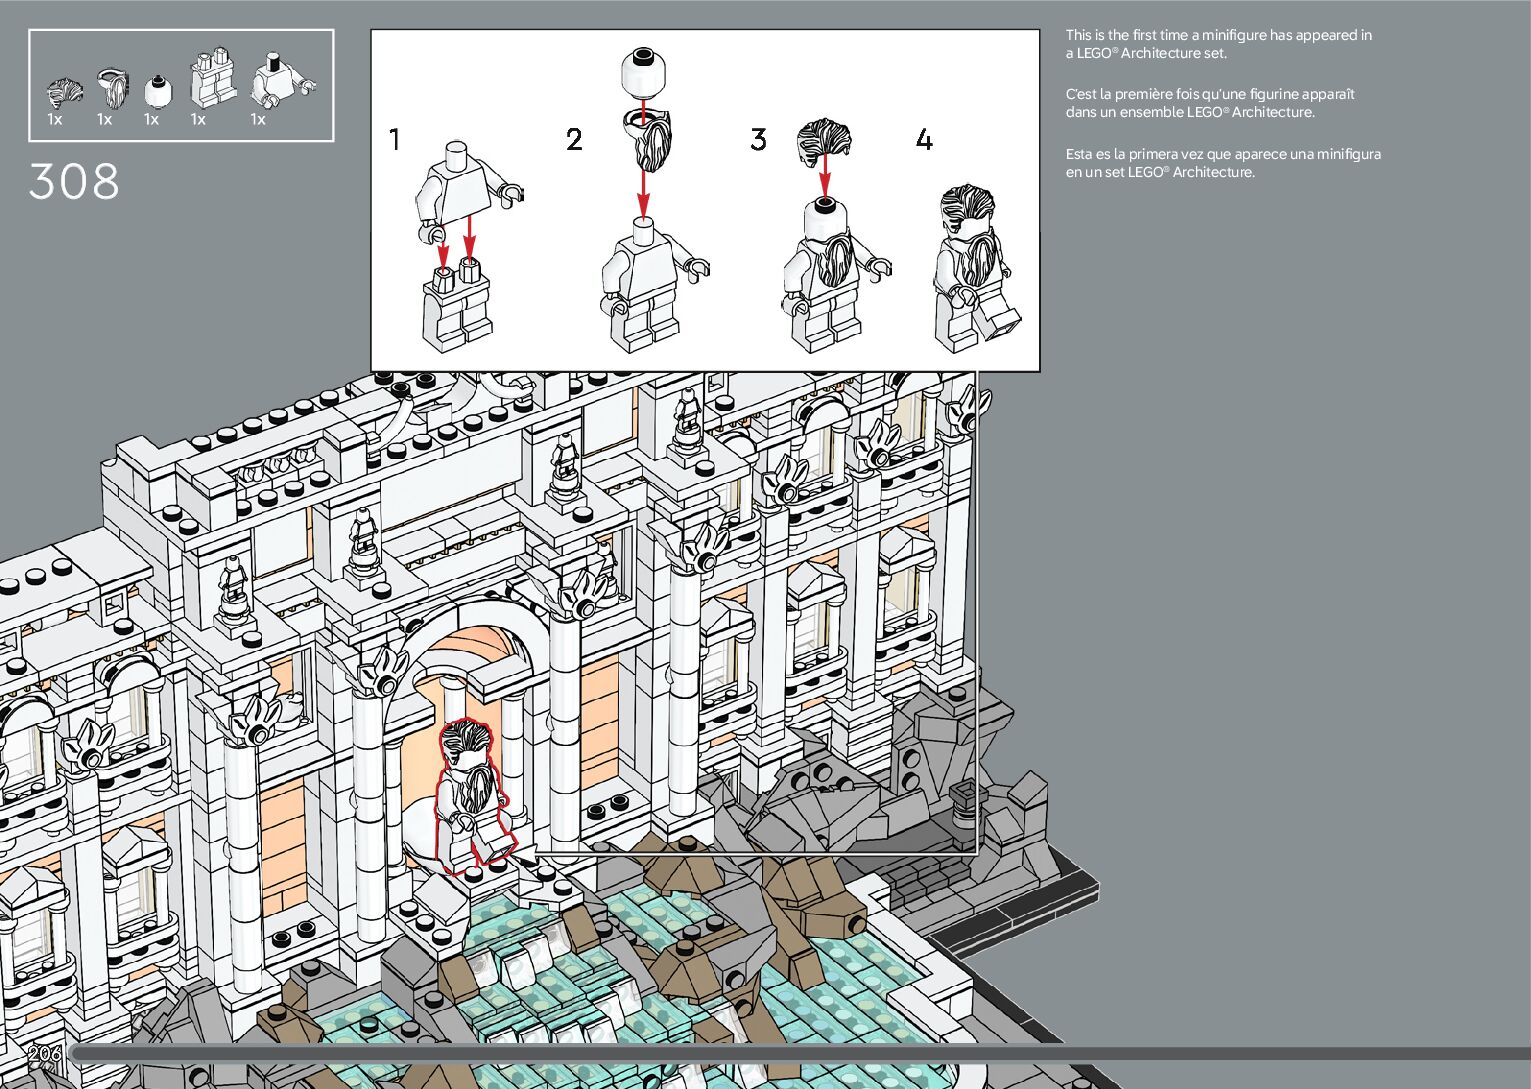Click the 1x label under the torso piece
The height and width of the screenshot is (1089, 1531).
(x=258, y=120)
